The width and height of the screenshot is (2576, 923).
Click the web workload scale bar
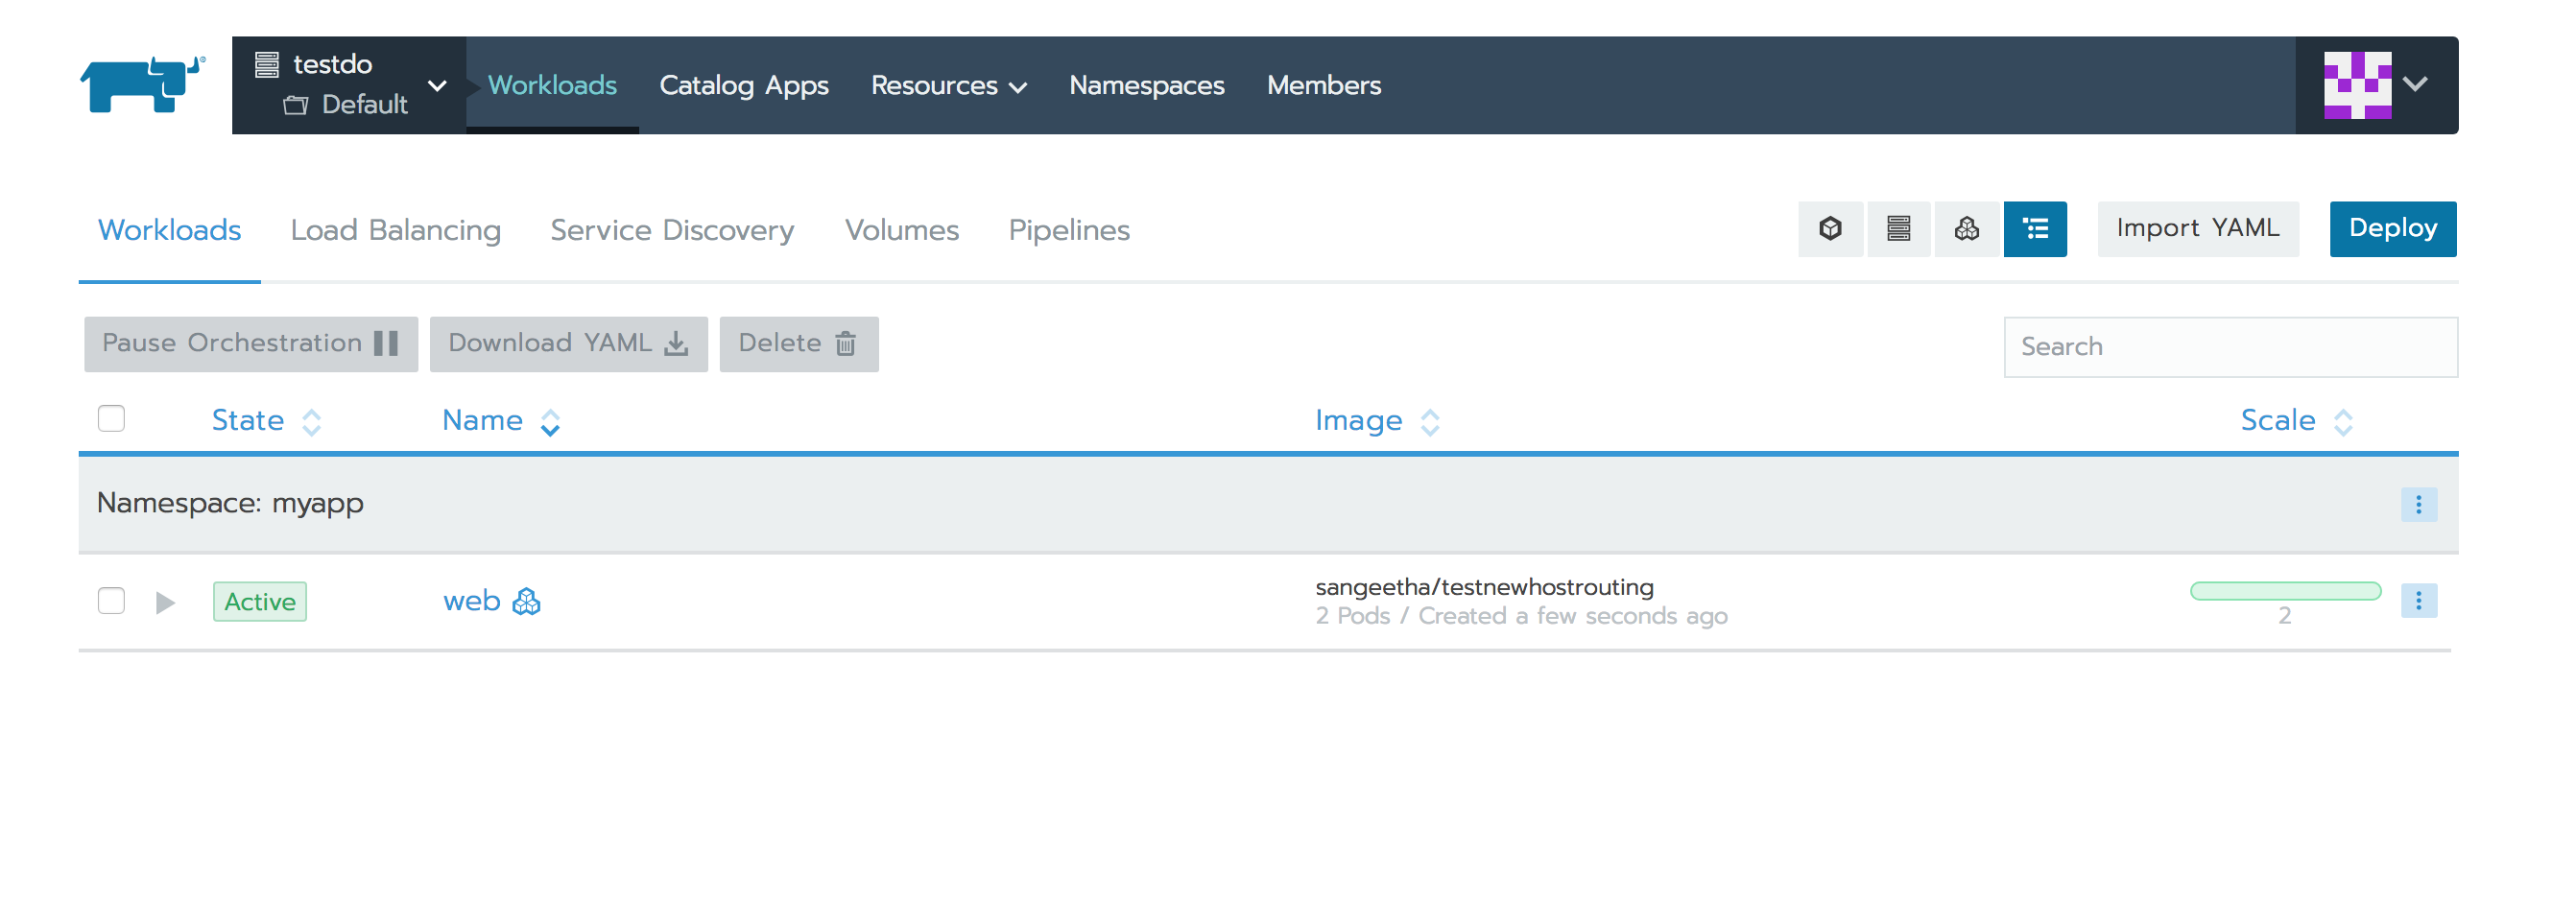point(2285,591)
